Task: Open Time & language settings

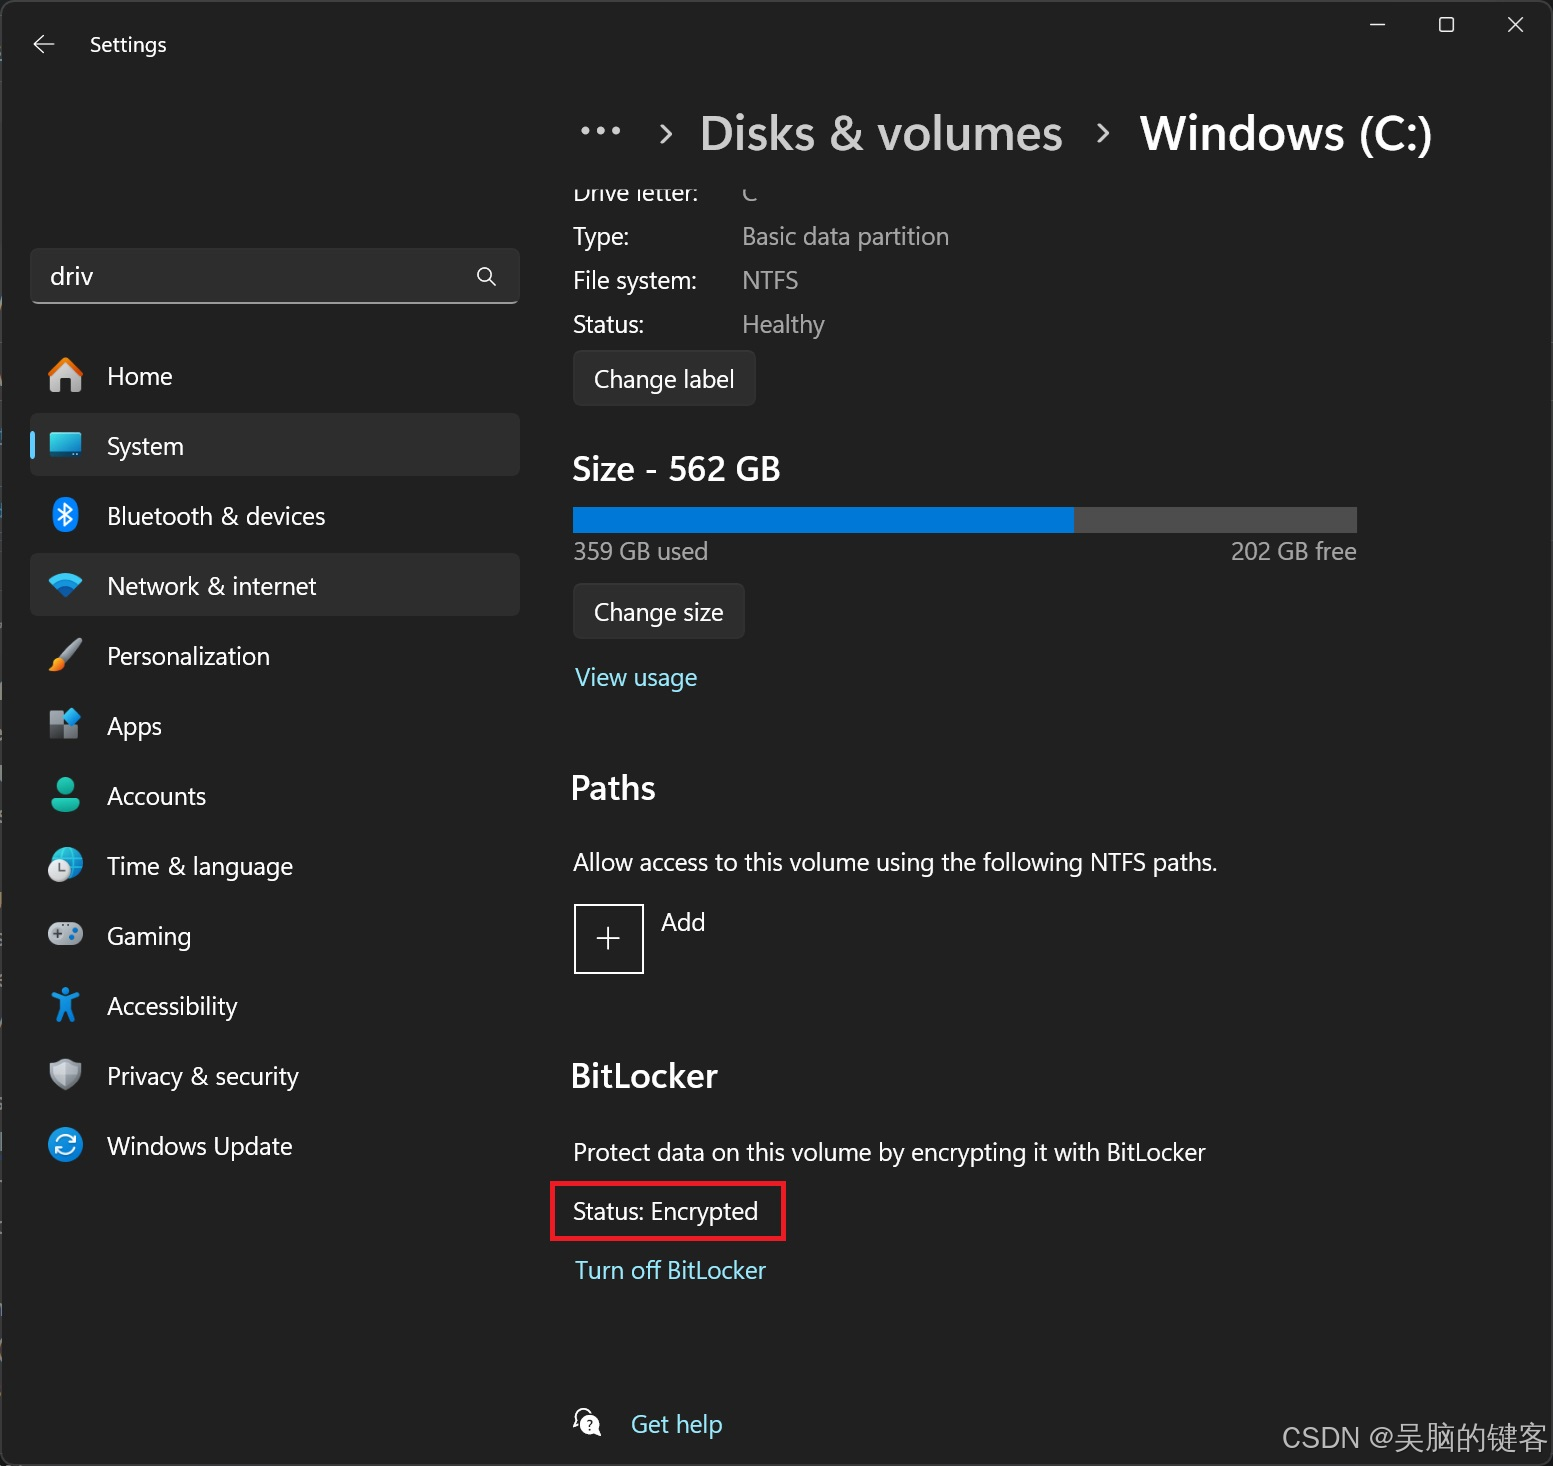Action: [275, 865]
